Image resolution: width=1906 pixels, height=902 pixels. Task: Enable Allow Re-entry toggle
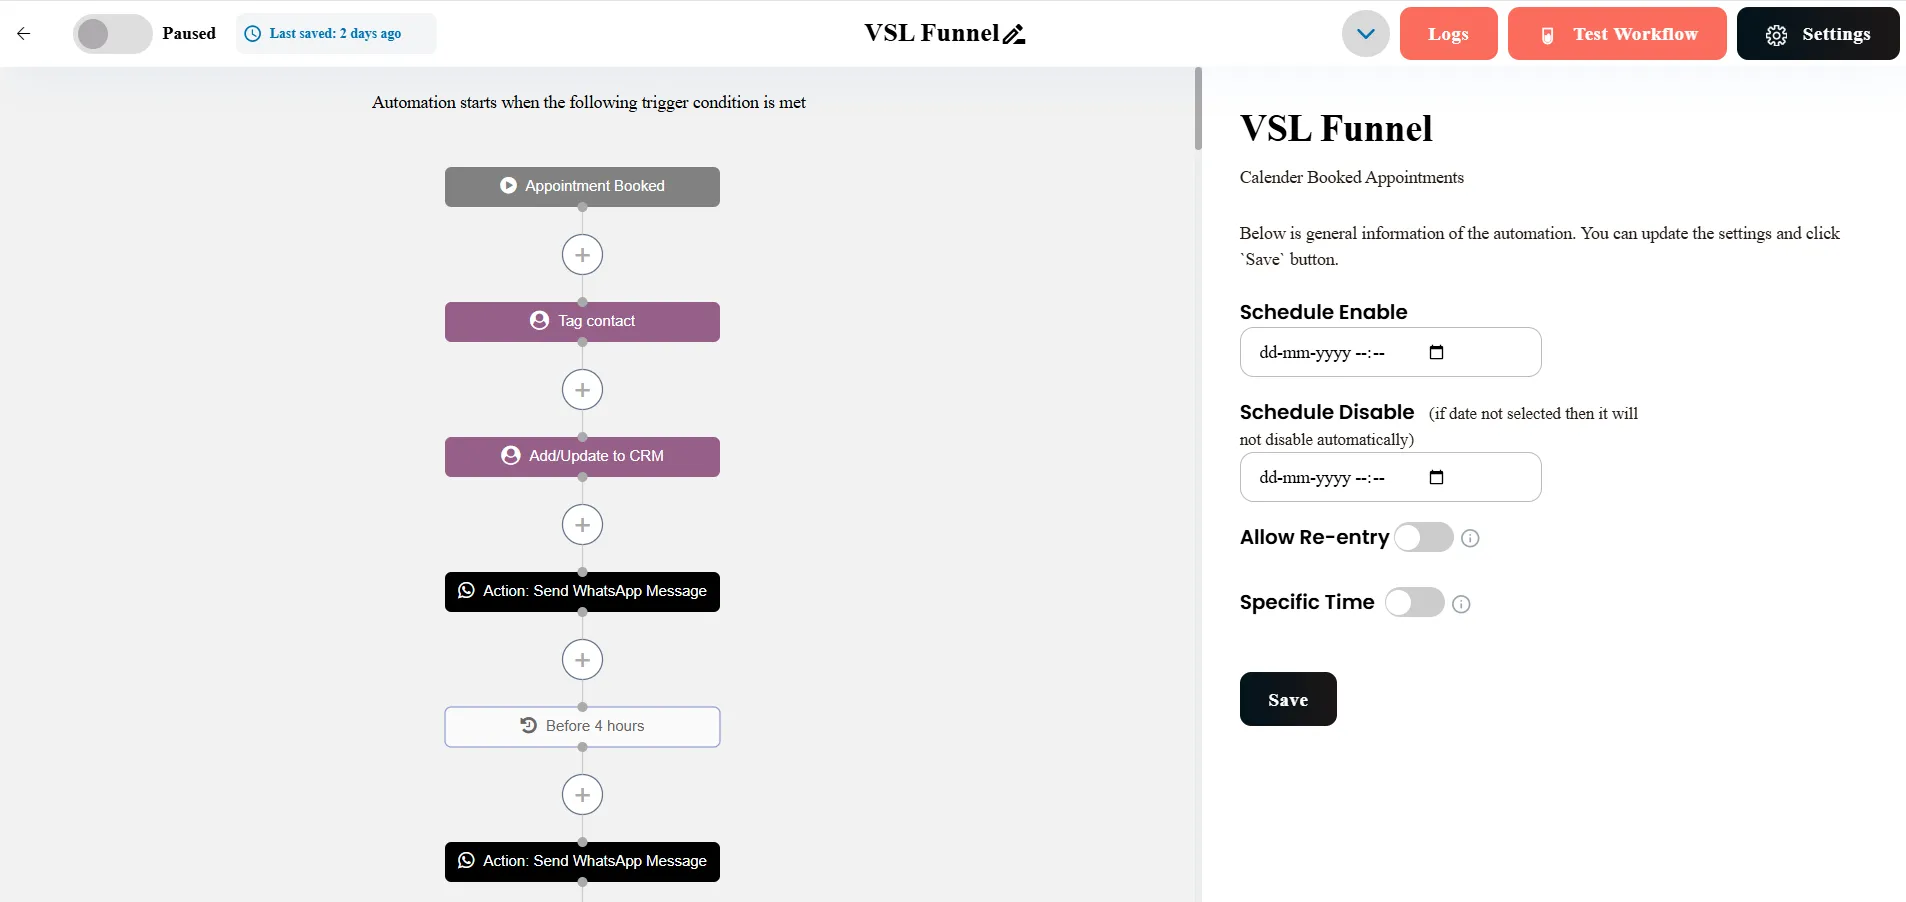click(x=1424, y=537)
